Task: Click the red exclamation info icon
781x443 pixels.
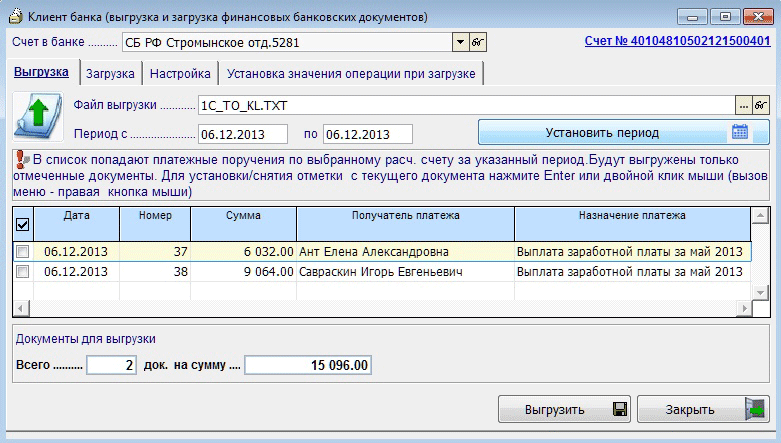Action: click(21, 160)
